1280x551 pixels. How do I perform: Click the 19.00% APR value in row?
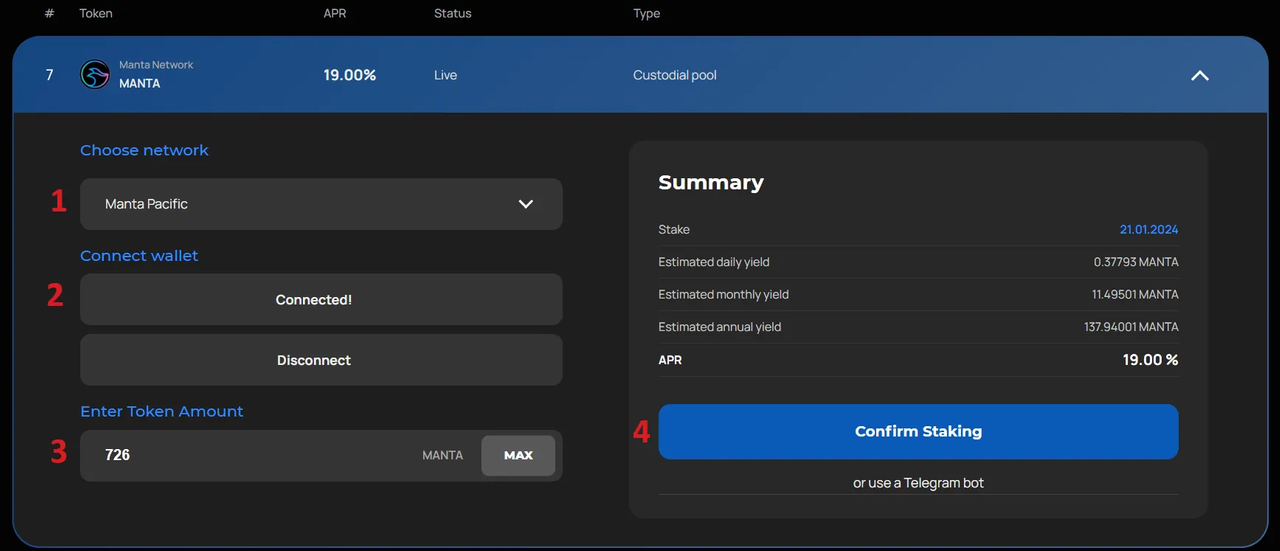pyautogui.click(x=350, y=75)
